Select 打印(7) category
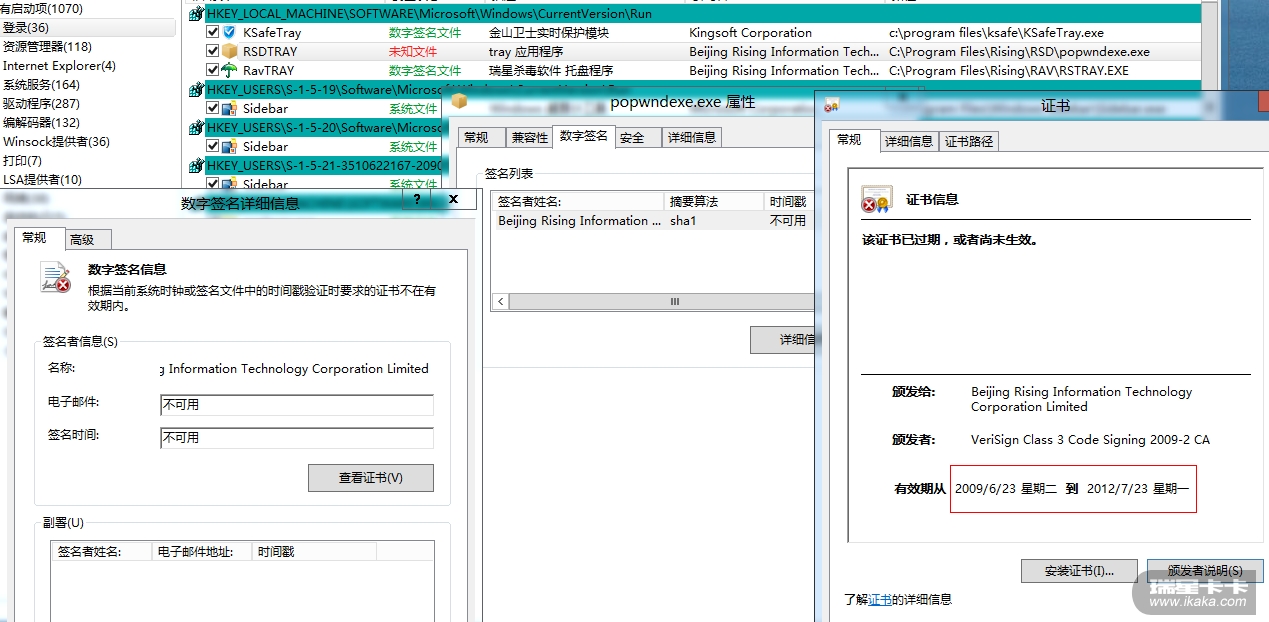Image resolution: width=1269 pixels, height=622 pixels. click(x=22, y=161)
